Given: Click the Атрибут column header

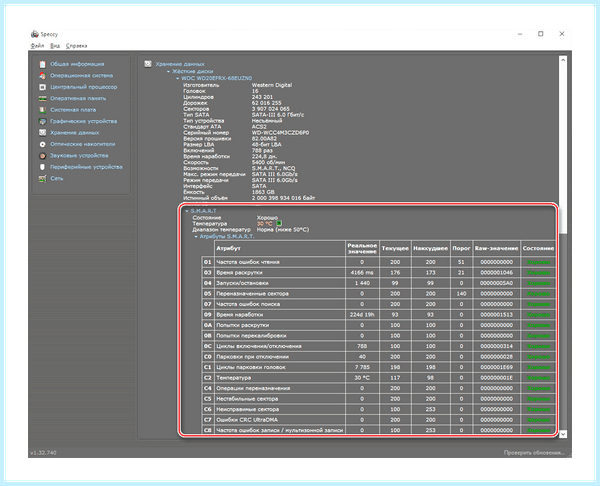Looking at the screenshot, I should [x=280, y=248].
